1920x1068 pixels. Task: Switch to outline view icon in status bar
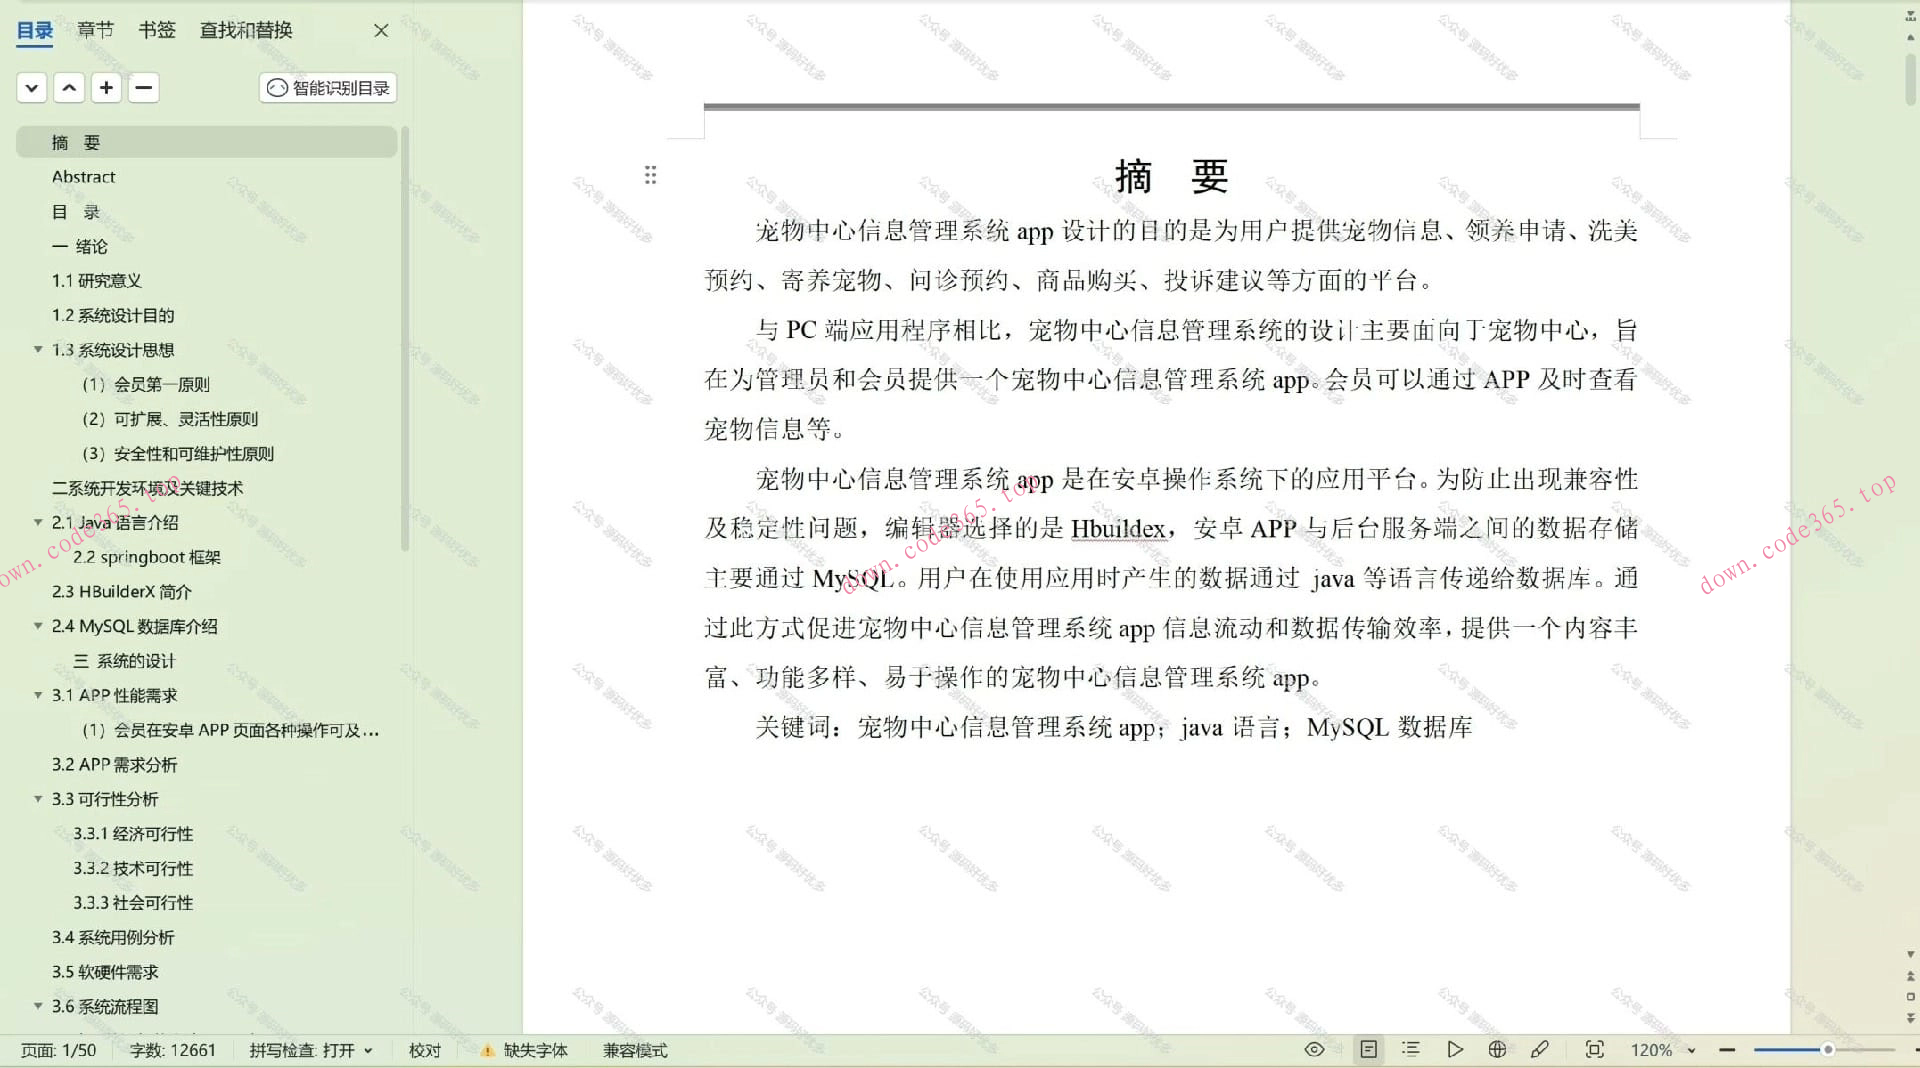pos(1411,1049)
